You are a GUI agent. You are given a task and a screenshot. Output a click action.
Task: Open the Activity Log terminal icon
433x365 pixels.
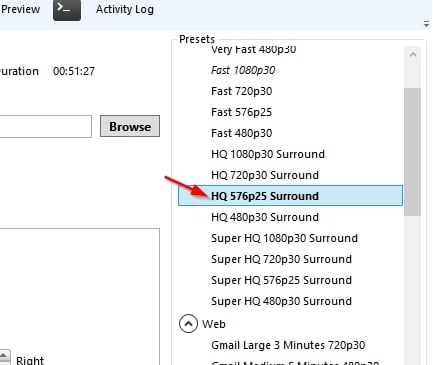(67, 10)
